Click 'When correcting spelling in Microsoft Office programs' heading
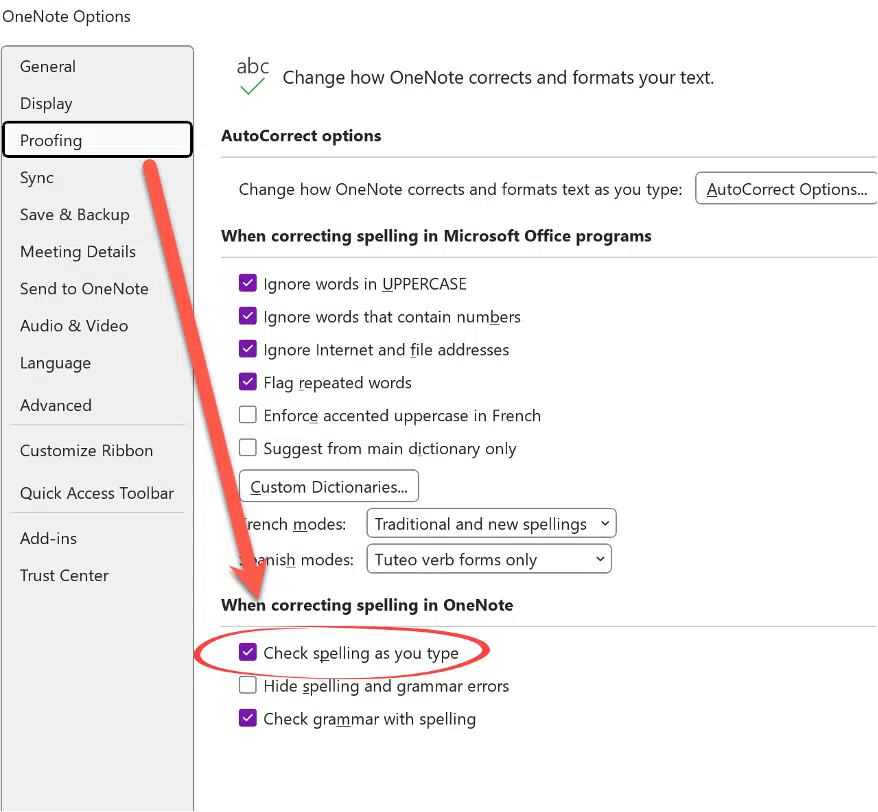878x812 pixels. (x=436, y=236)
